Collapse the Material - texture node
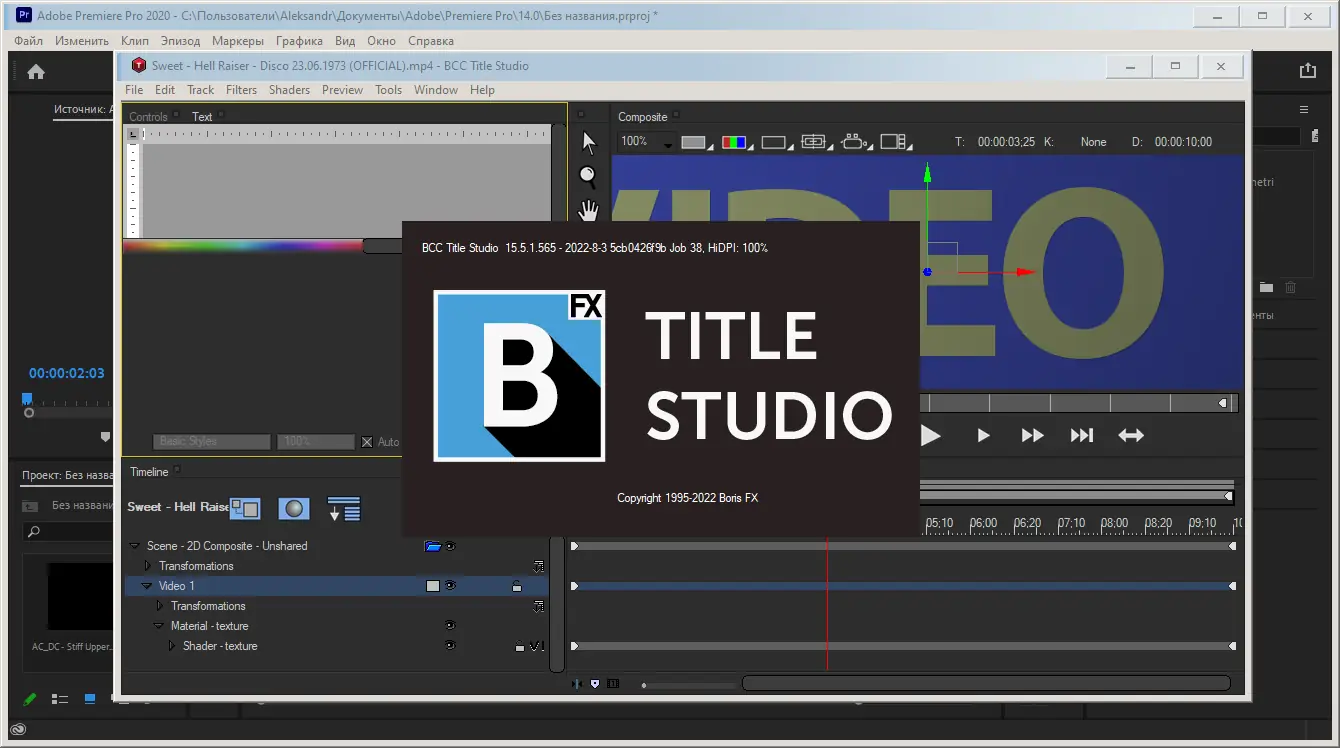The image size is (1340, 748). click(159, 626)
